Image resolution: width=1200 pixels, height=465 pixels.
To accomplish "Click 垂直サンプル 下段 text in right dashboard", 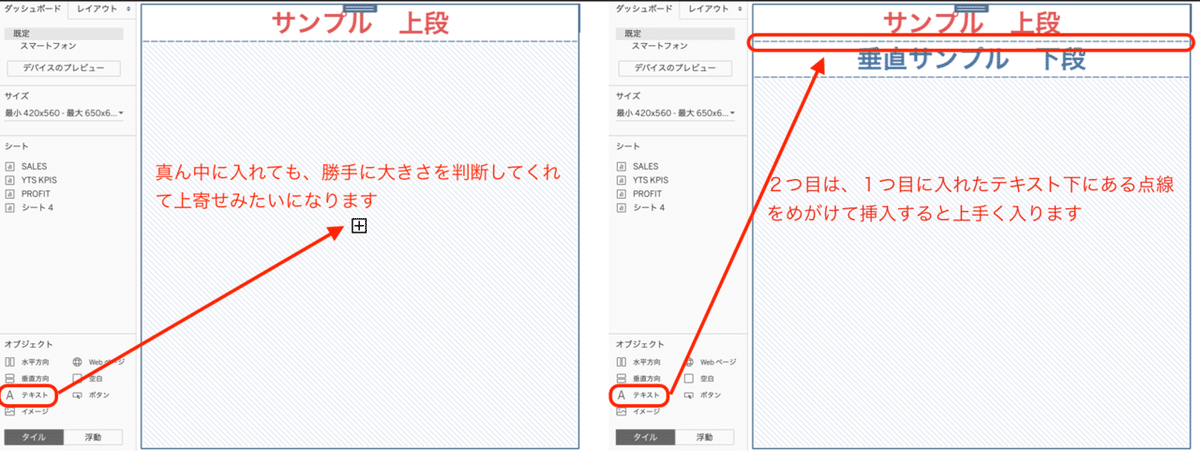I will pyautogui.click(x=972, y=59).
